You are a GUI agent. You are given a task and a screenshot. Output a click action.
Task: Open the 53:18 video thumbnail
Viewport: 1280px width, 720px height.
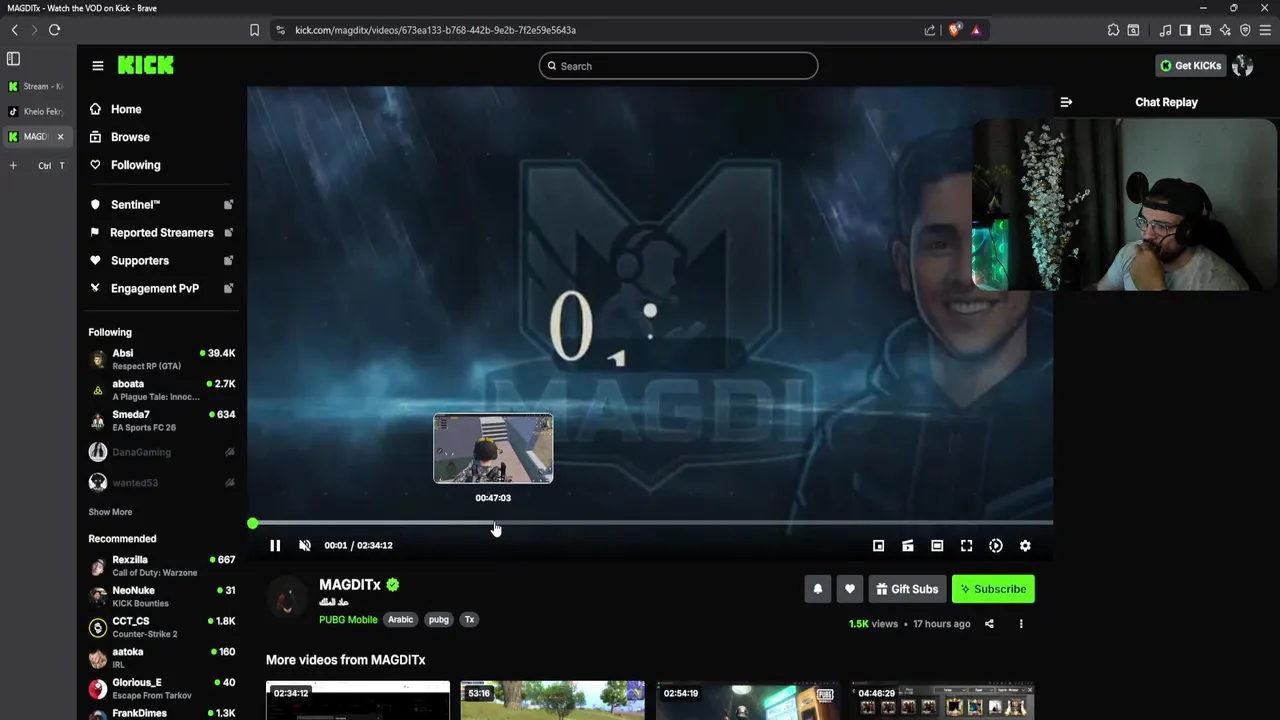(553, 700)
